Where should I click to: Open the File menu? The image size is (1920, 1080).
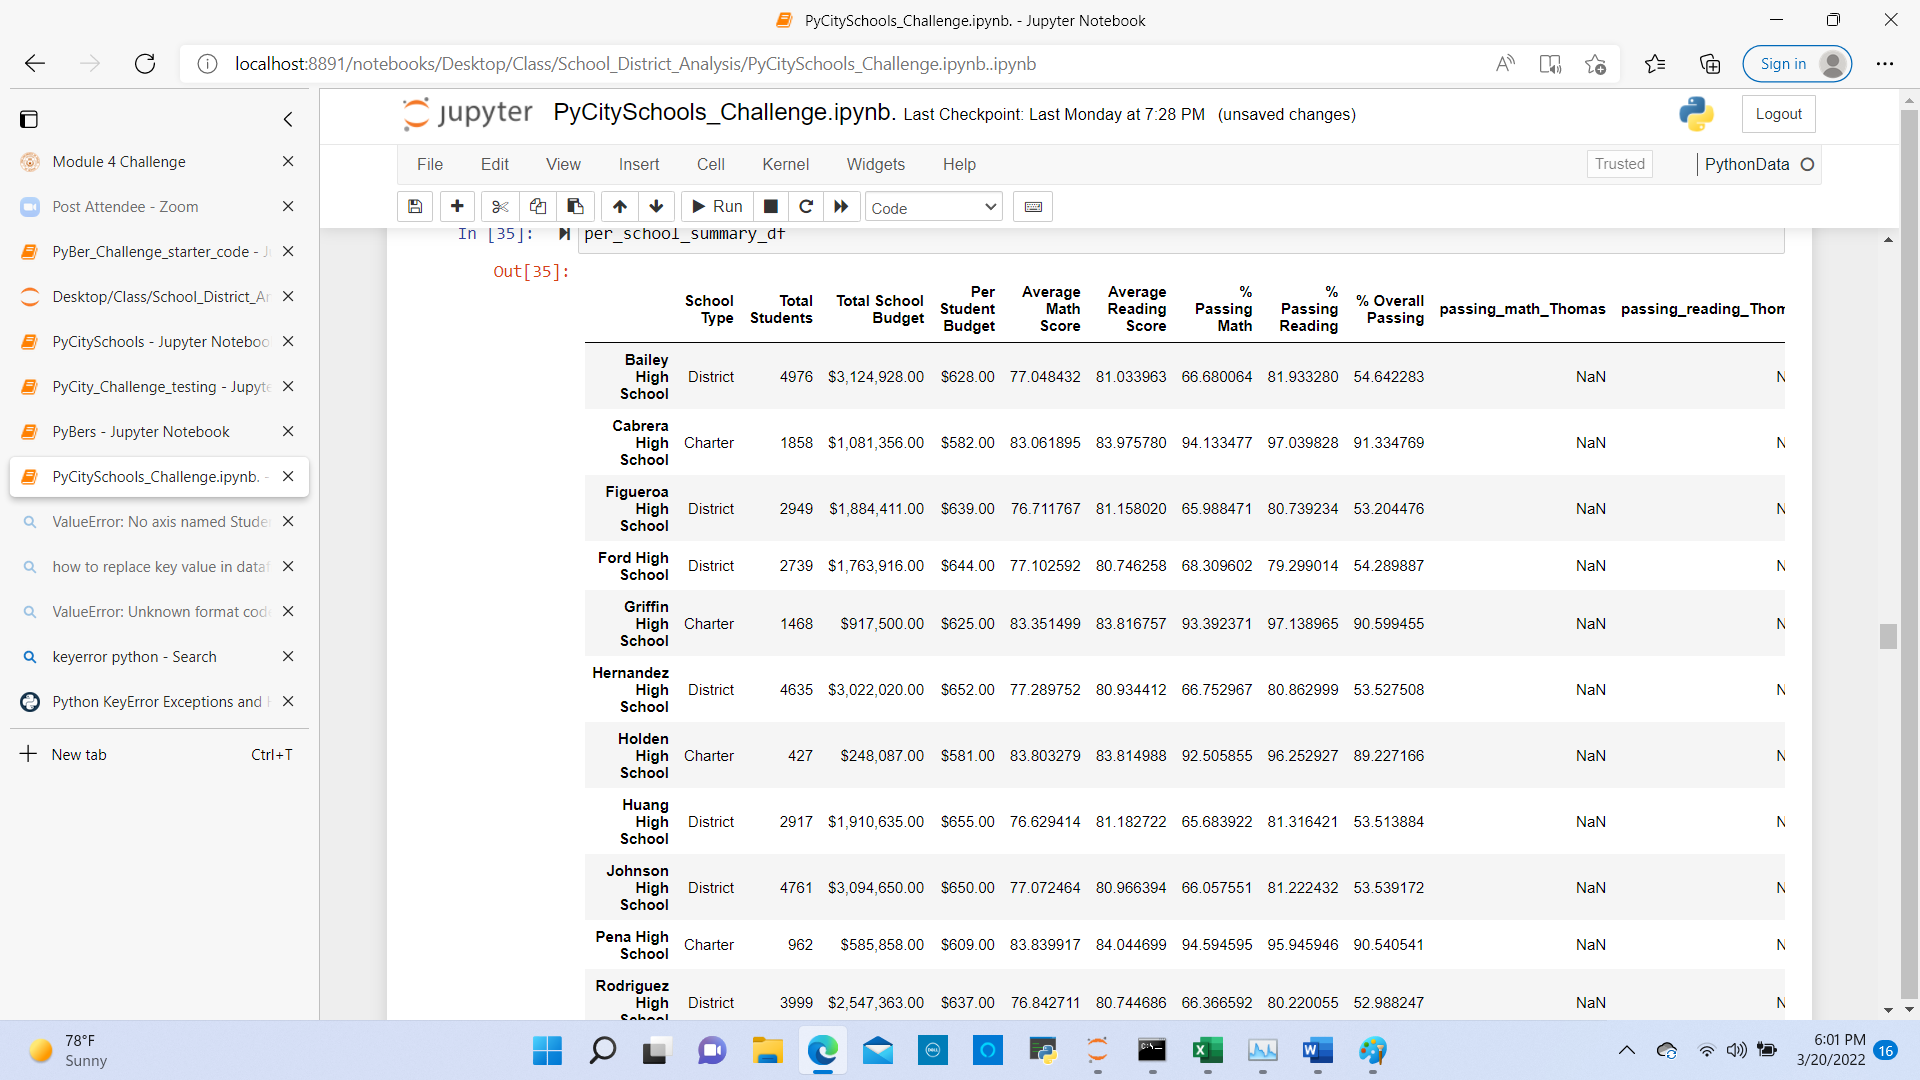click(x=430, y=164)
